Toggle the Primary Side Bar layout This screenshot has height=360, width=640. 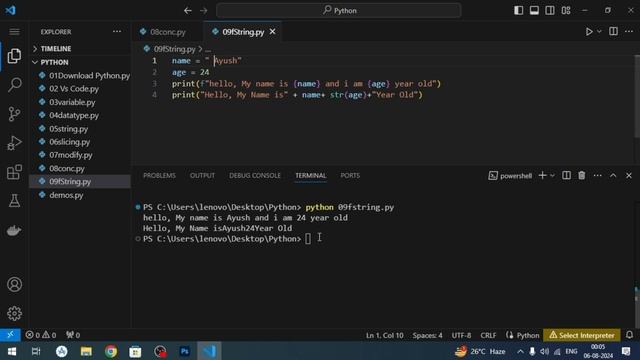518,10
